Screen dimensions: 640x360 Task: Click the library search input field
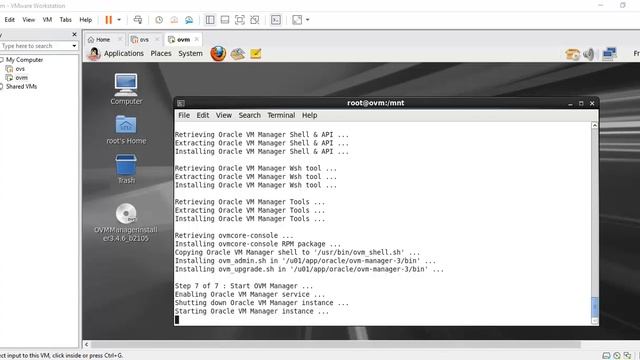tap(36, 46)
